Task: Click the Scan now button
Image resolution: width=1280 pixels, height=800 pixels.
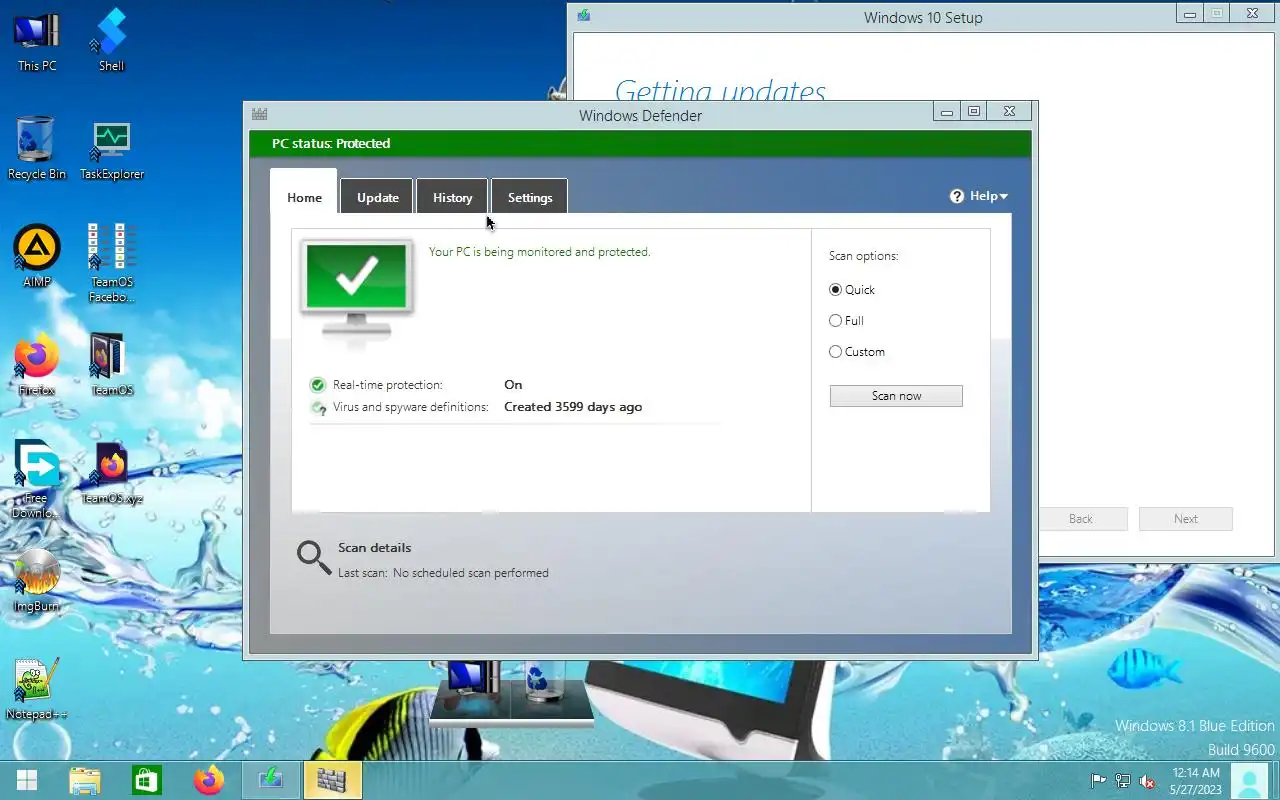Action: click(x=896, y=396)
